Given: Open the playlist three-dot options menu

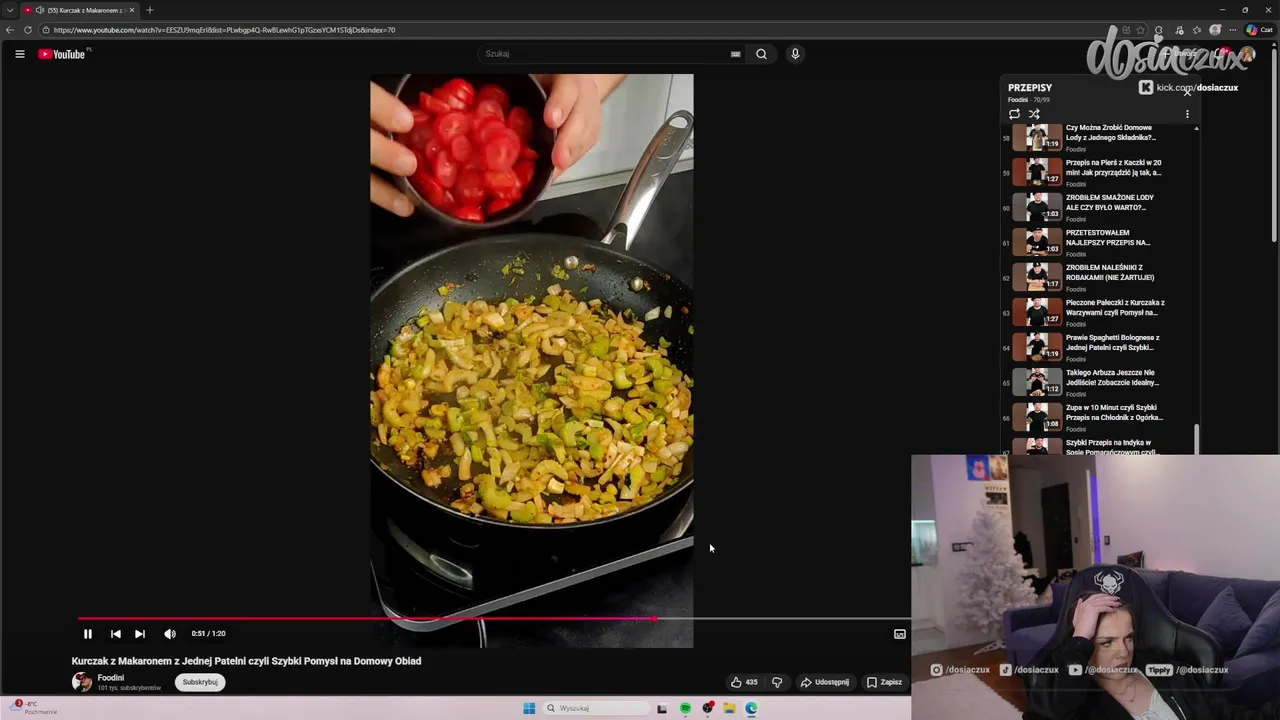Looking at the screenshot, I should [x=1187, y=114].
